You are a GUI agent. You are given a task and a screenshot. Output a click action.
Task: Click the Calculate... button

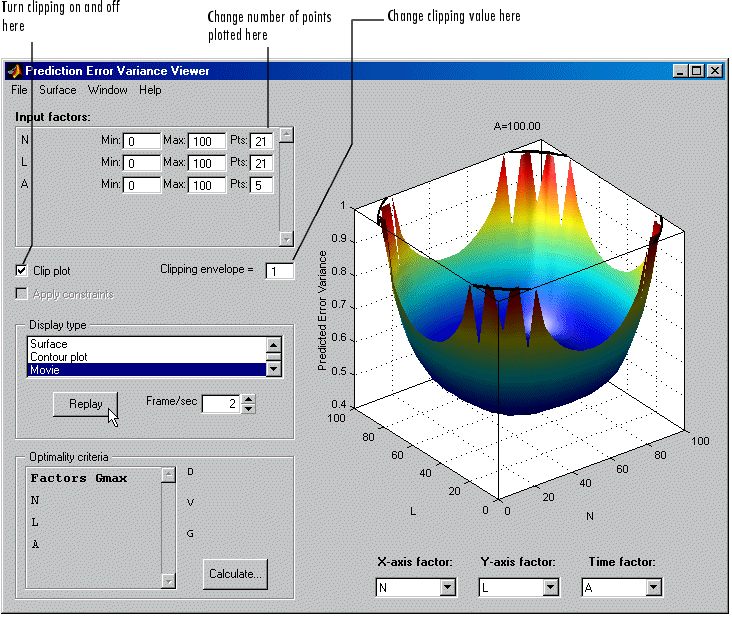pos(235,574)
